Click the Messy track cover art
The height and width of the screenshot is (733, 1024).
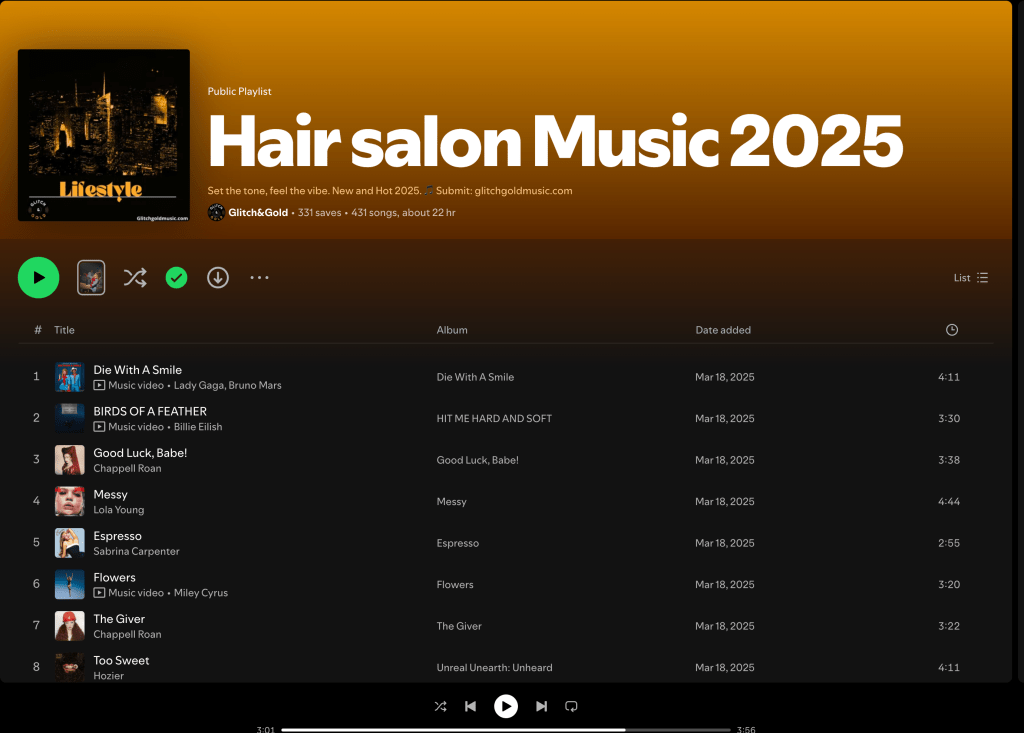tap(69, 502)
